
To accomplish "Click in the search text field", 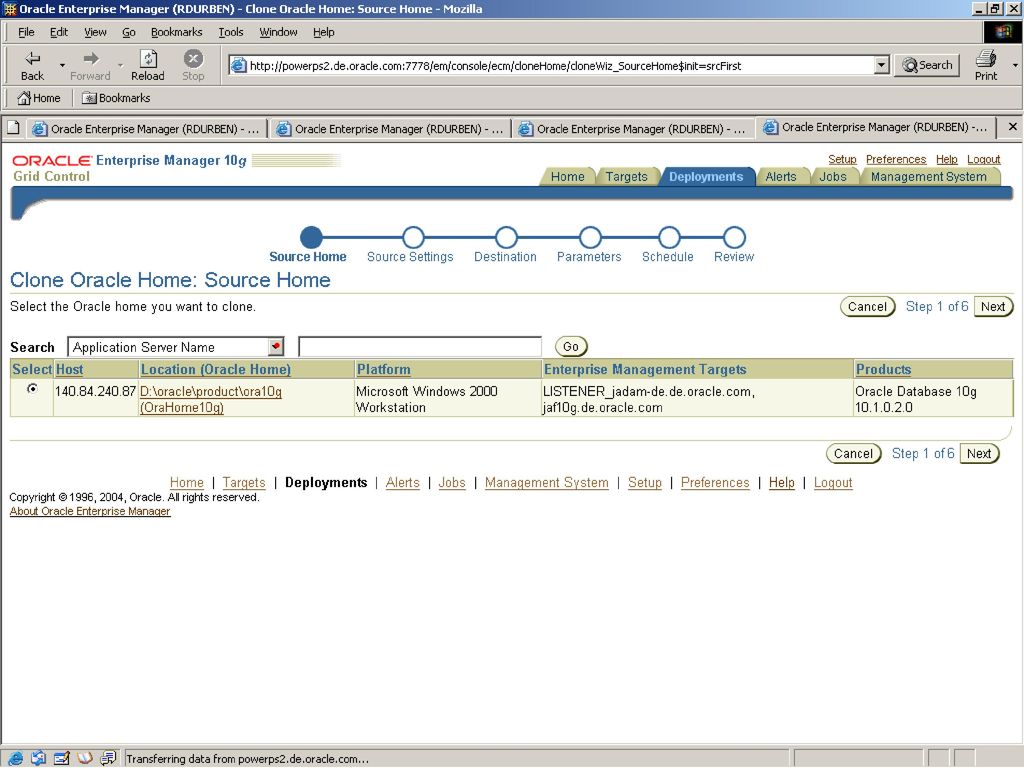I will point(420,347).
